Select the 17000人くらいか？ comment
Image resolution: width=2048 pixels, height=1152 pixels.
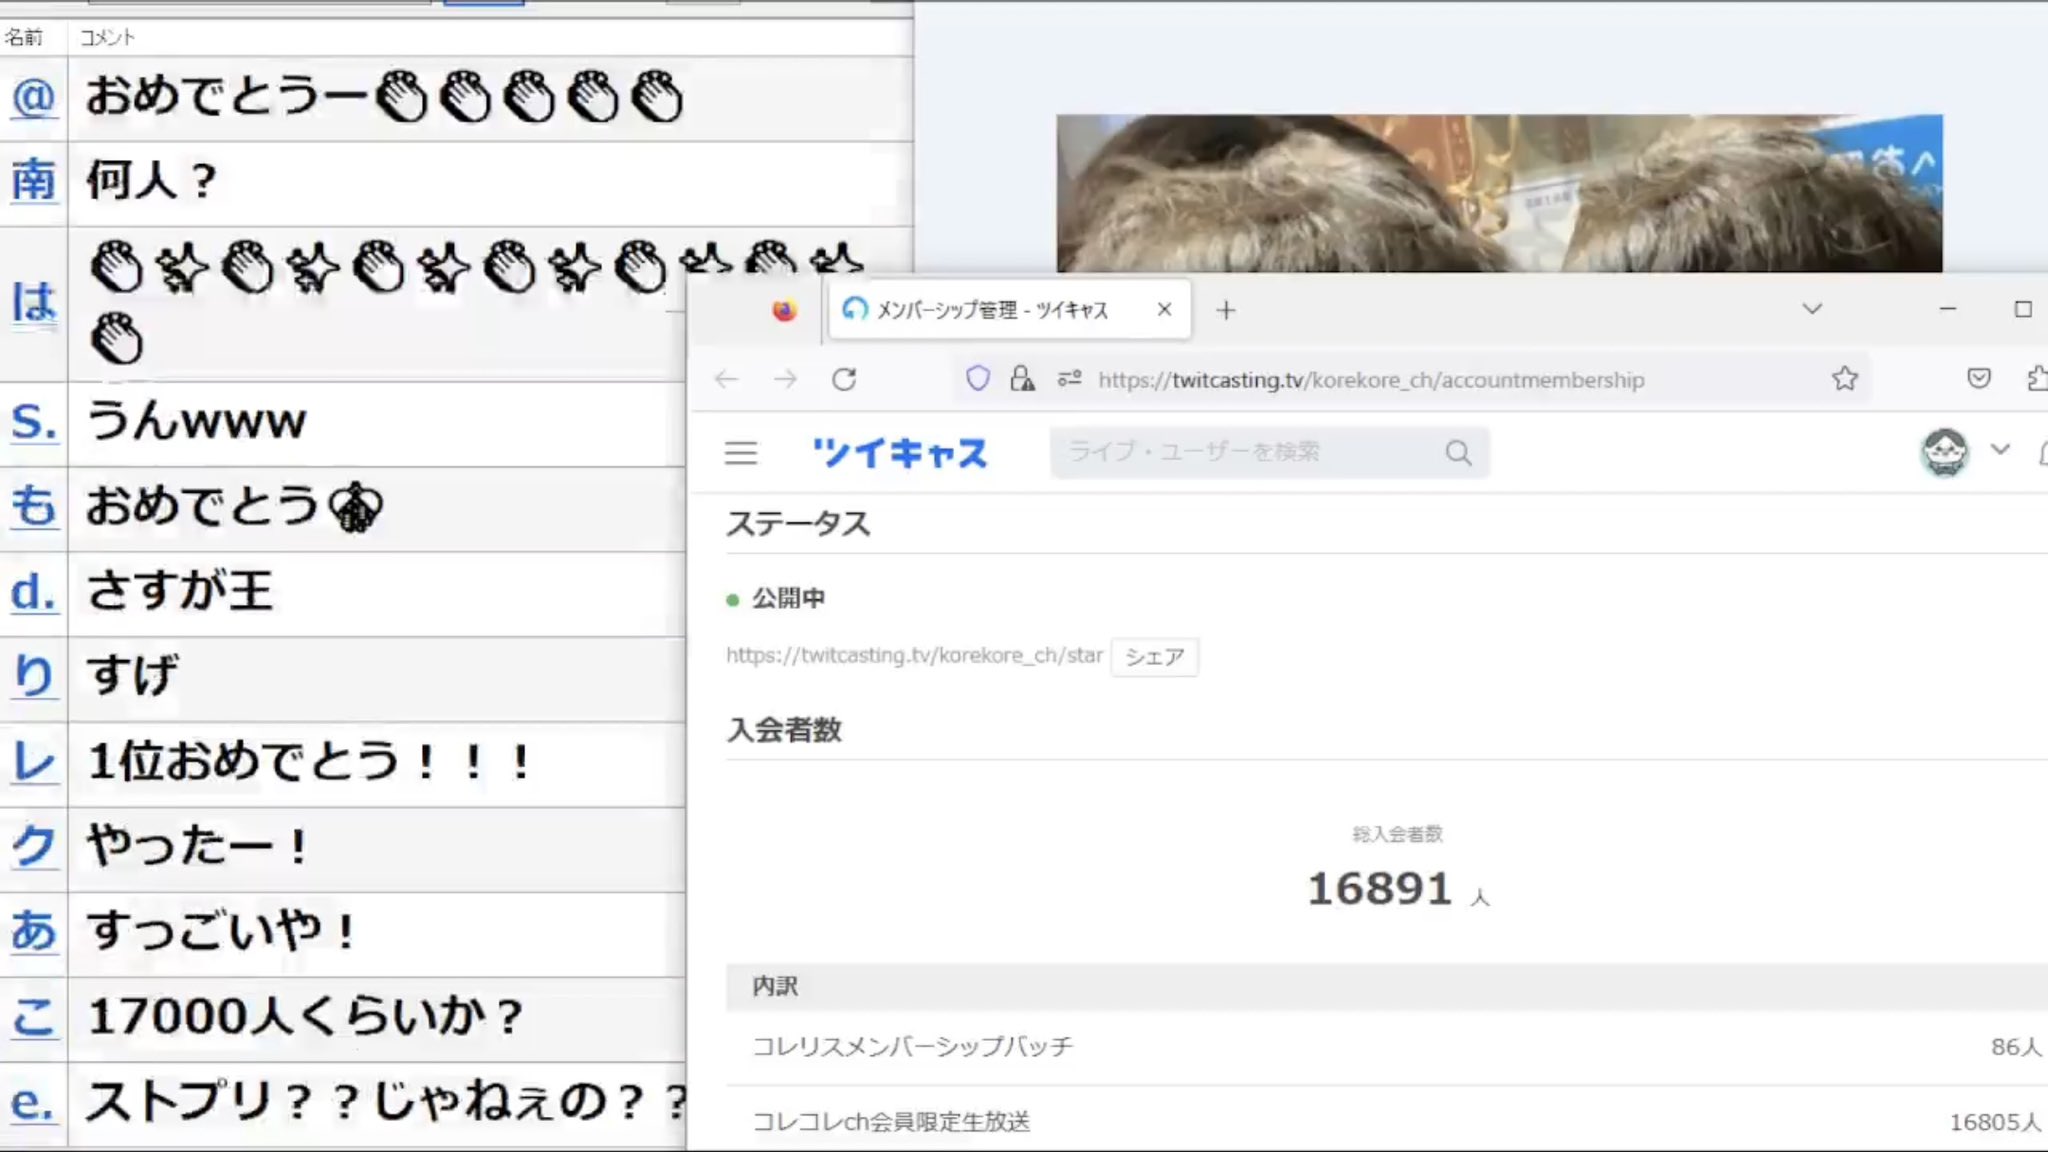coord(306,1017)
